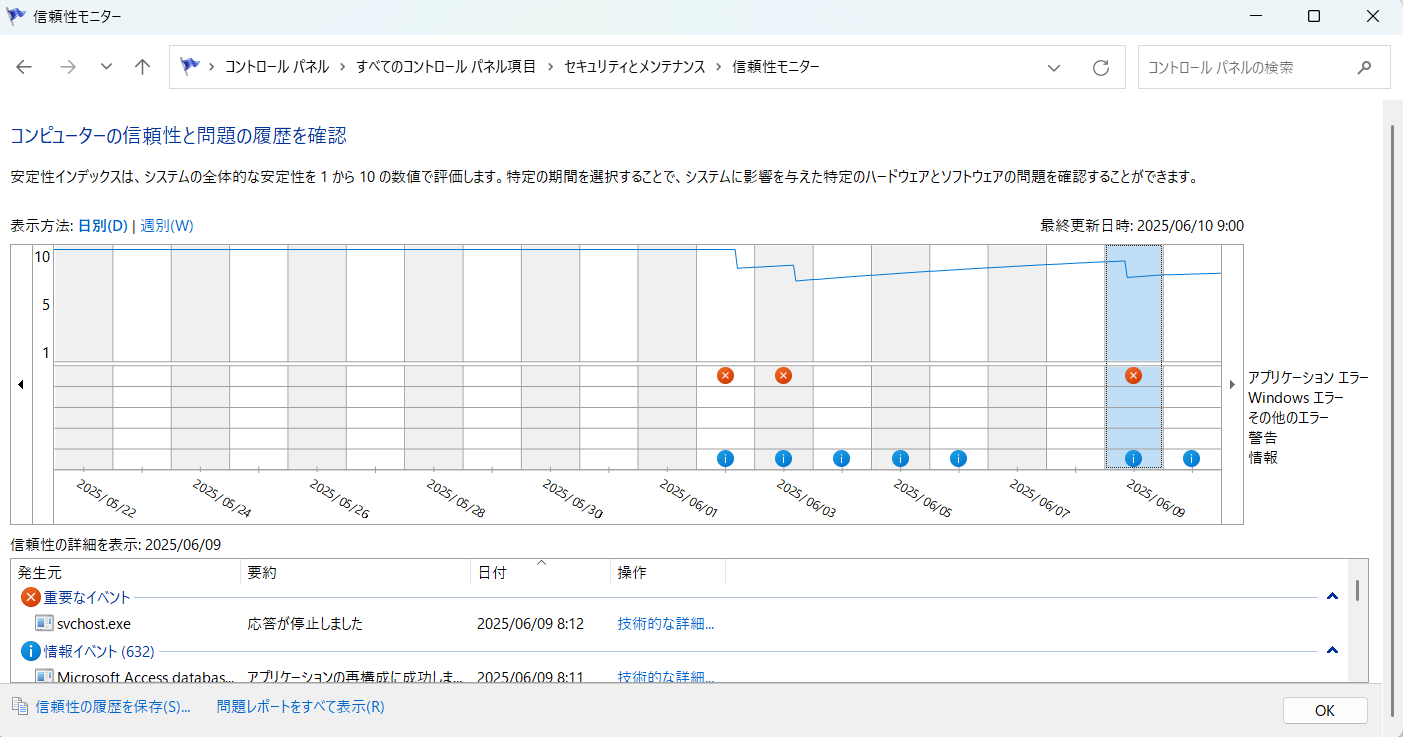Click the refresh icon in the address bar
The image size is (1403, 737).
[x=1101, y=67]
